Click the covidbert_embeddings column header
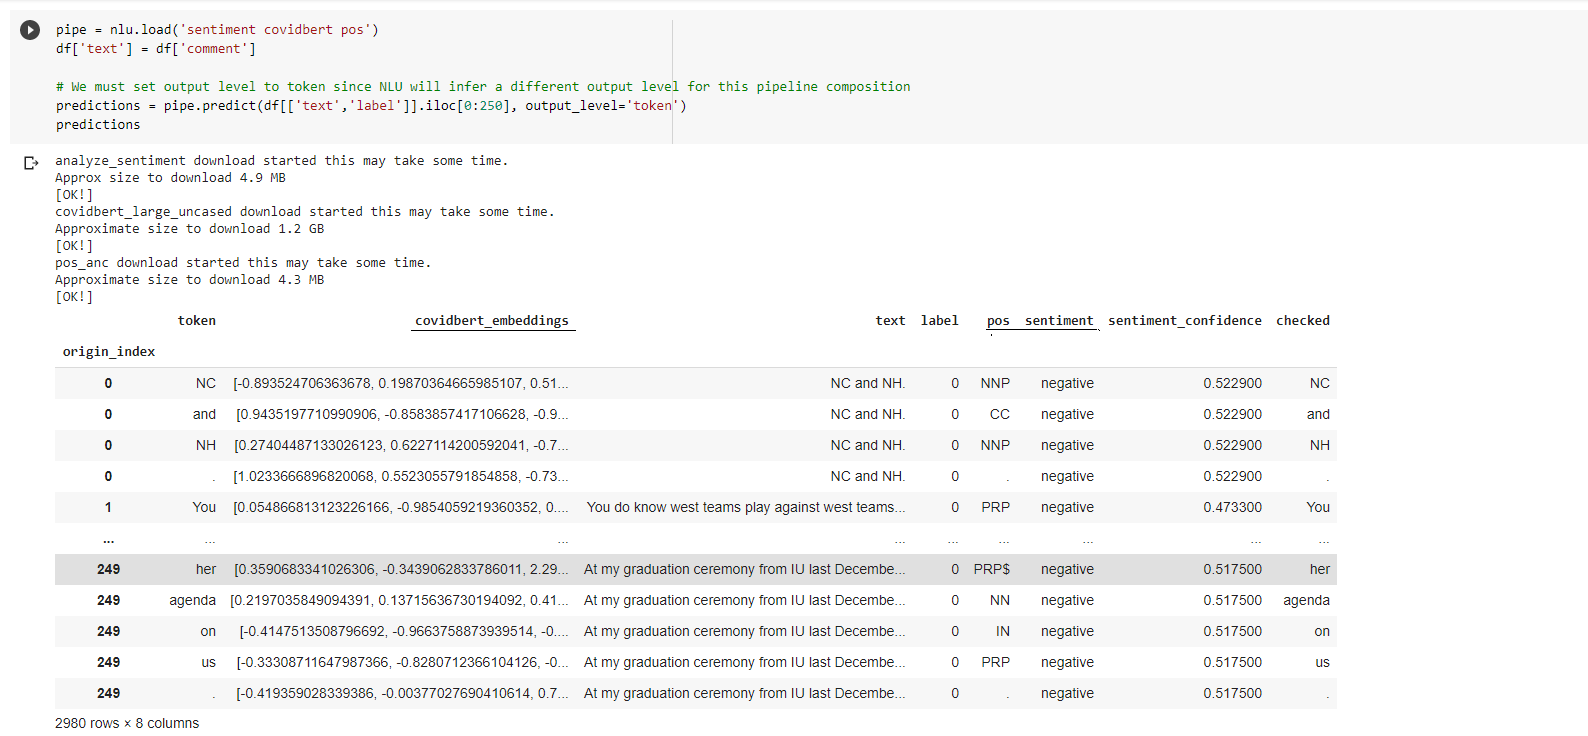Screen dimensions: 1588x736 [x=492, y=321]
